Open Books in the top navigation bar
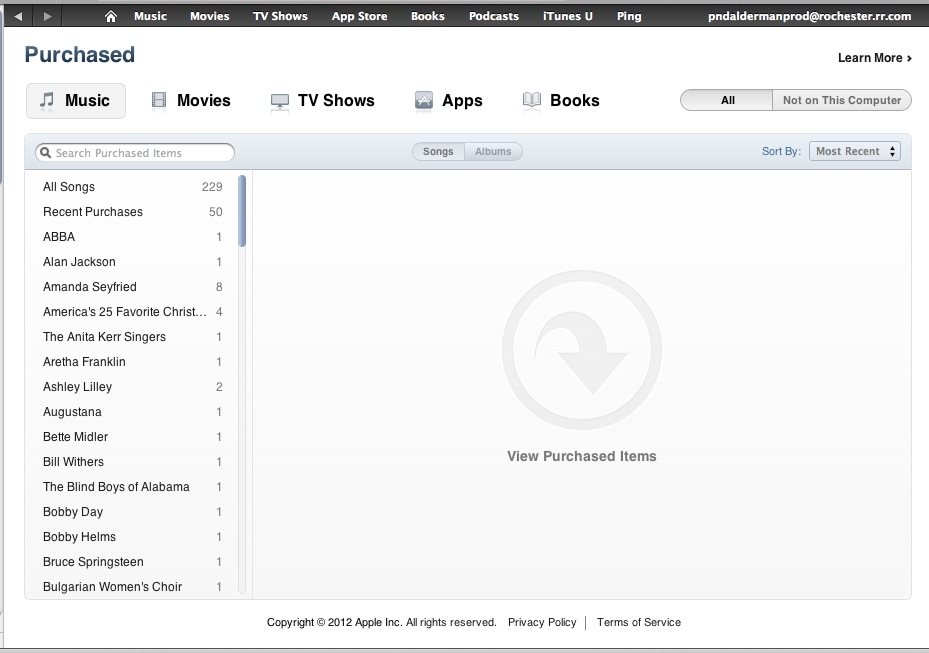Screen dimensions: 929x653 [428, 16]
